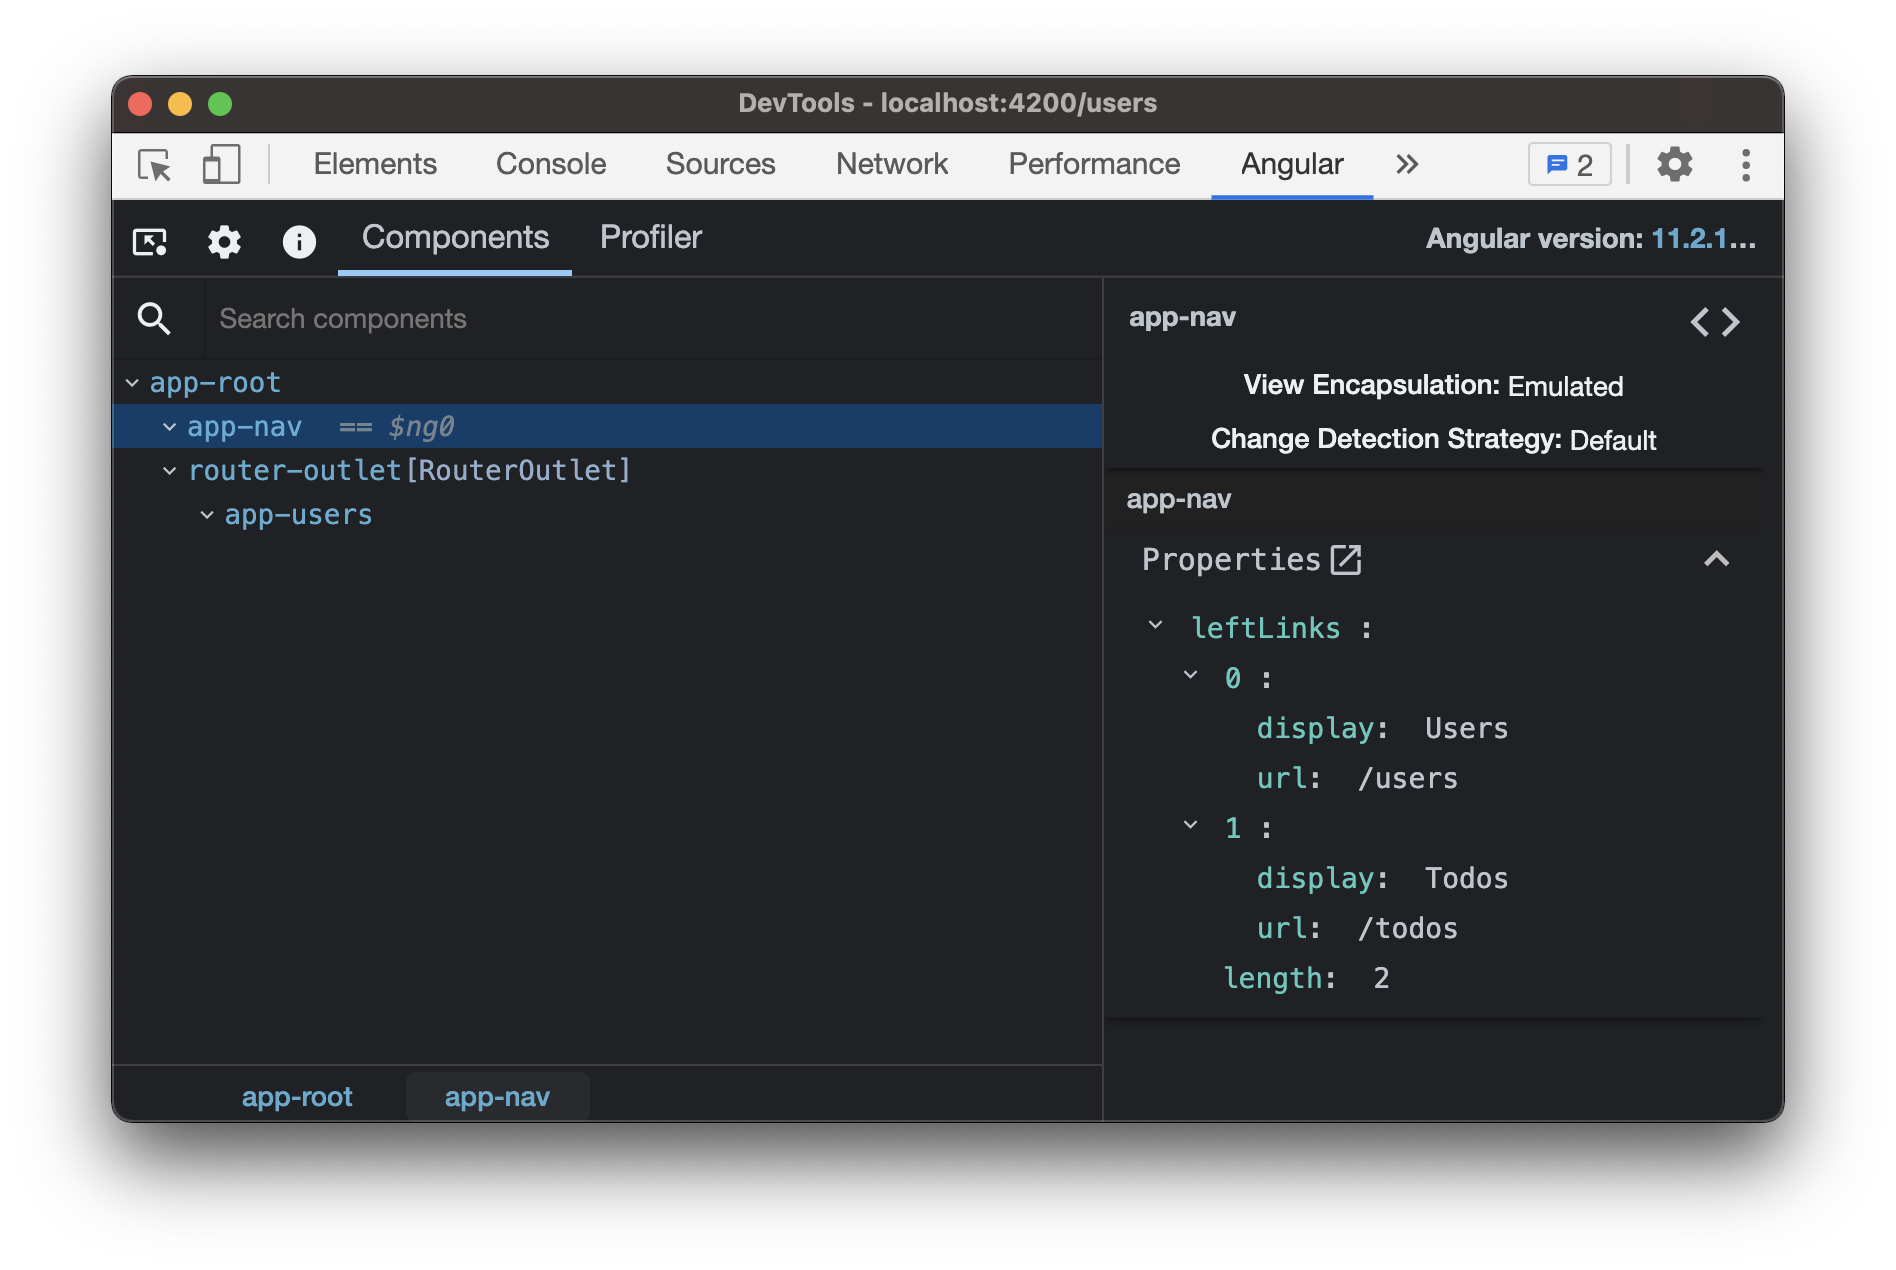Screen dimensions: 1896x1270
Task: Click the Angular DevTools info icon
Action: [299, 241]
